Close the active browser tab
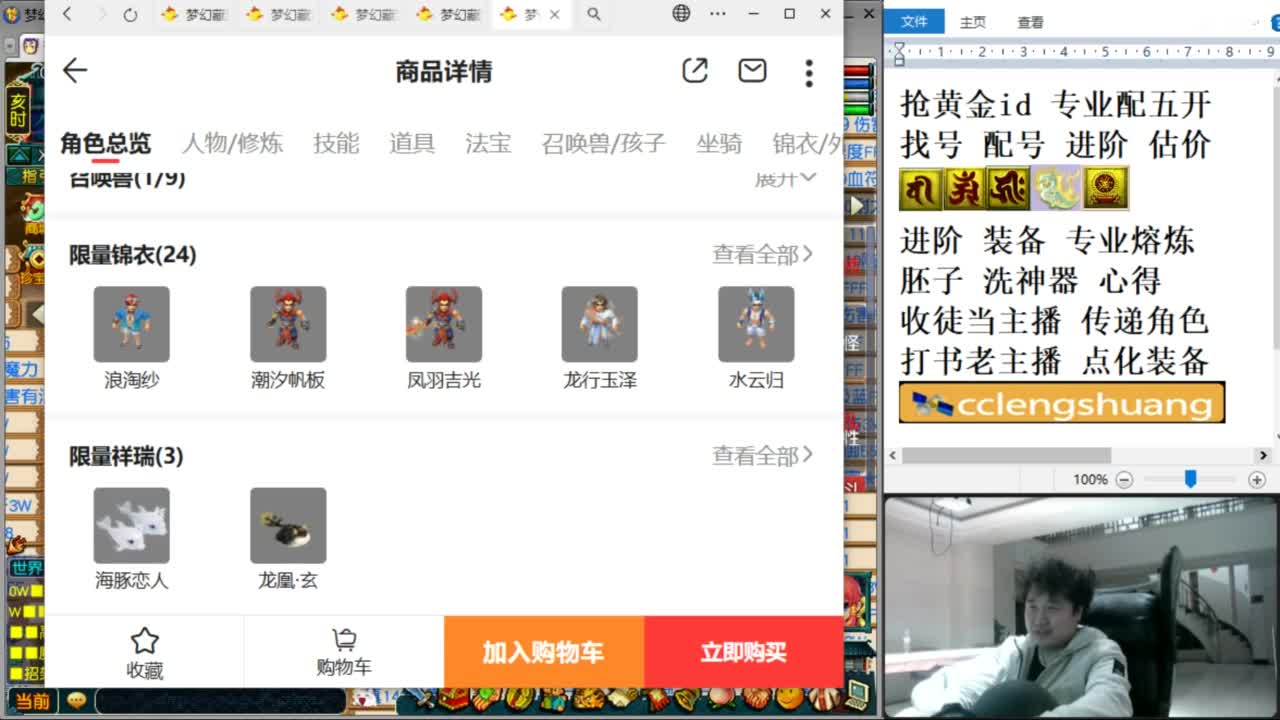 click(555, 14)
